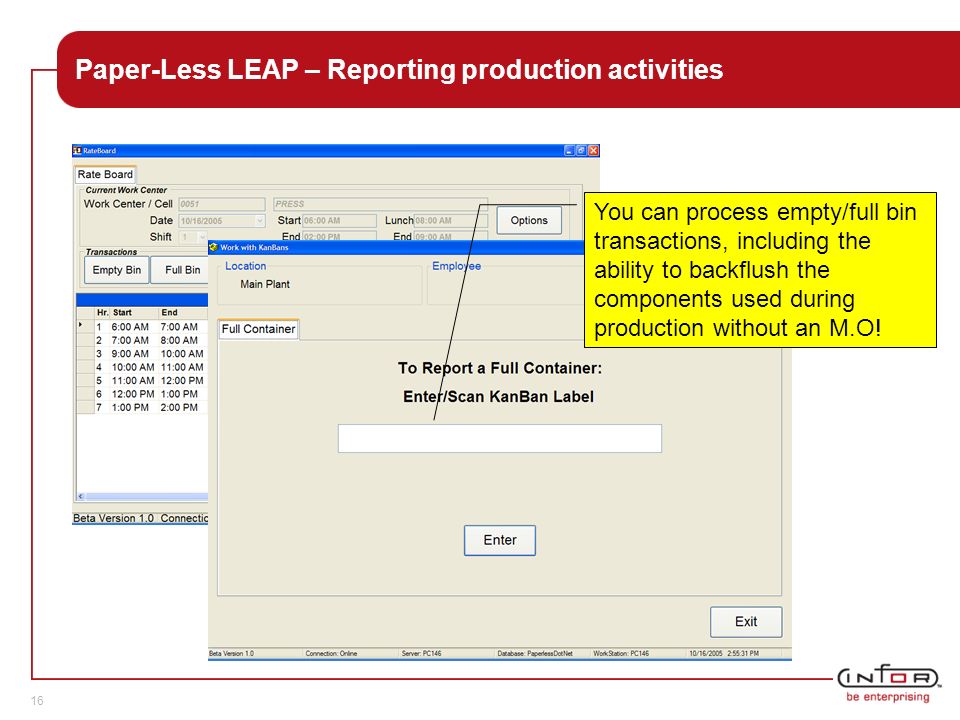Image resolution: width=960 pixels, height=720 pixels.
Task: Select hour row 5 11:00 AM
Action: [x=143, y=381]
